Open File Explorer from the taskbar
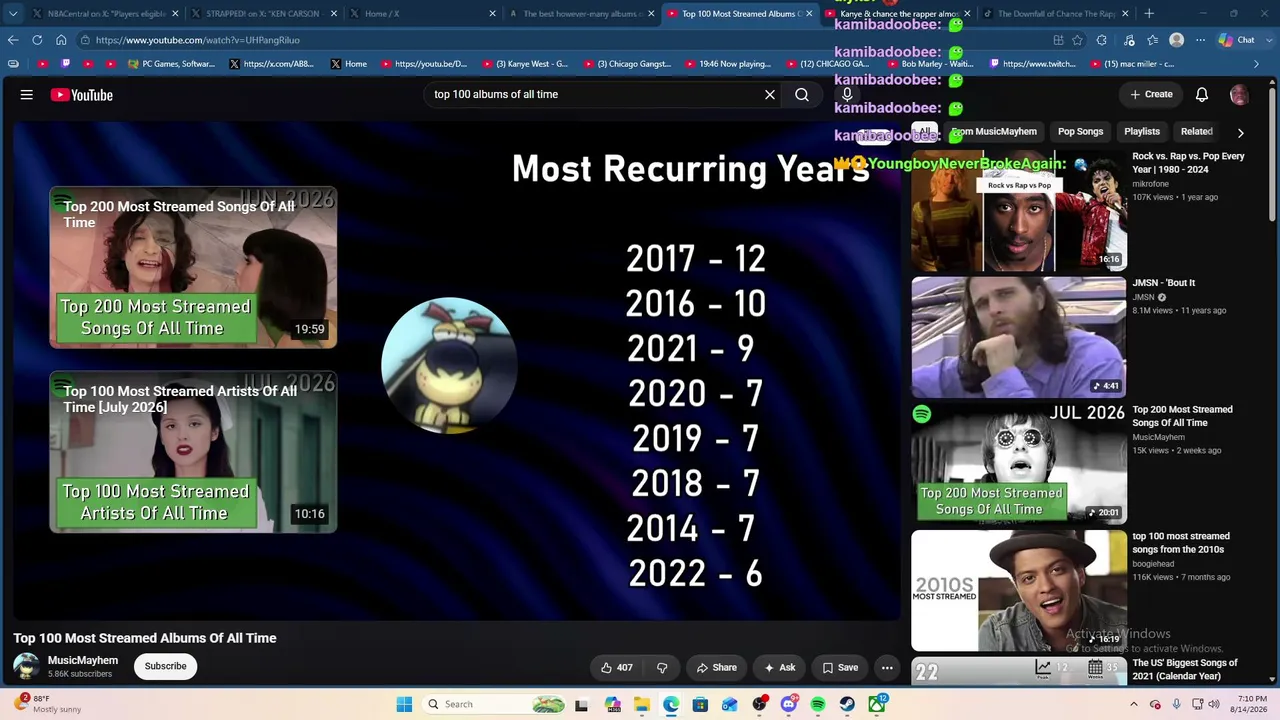Screen dimensions: 1280x720 (x=641, y=704)
